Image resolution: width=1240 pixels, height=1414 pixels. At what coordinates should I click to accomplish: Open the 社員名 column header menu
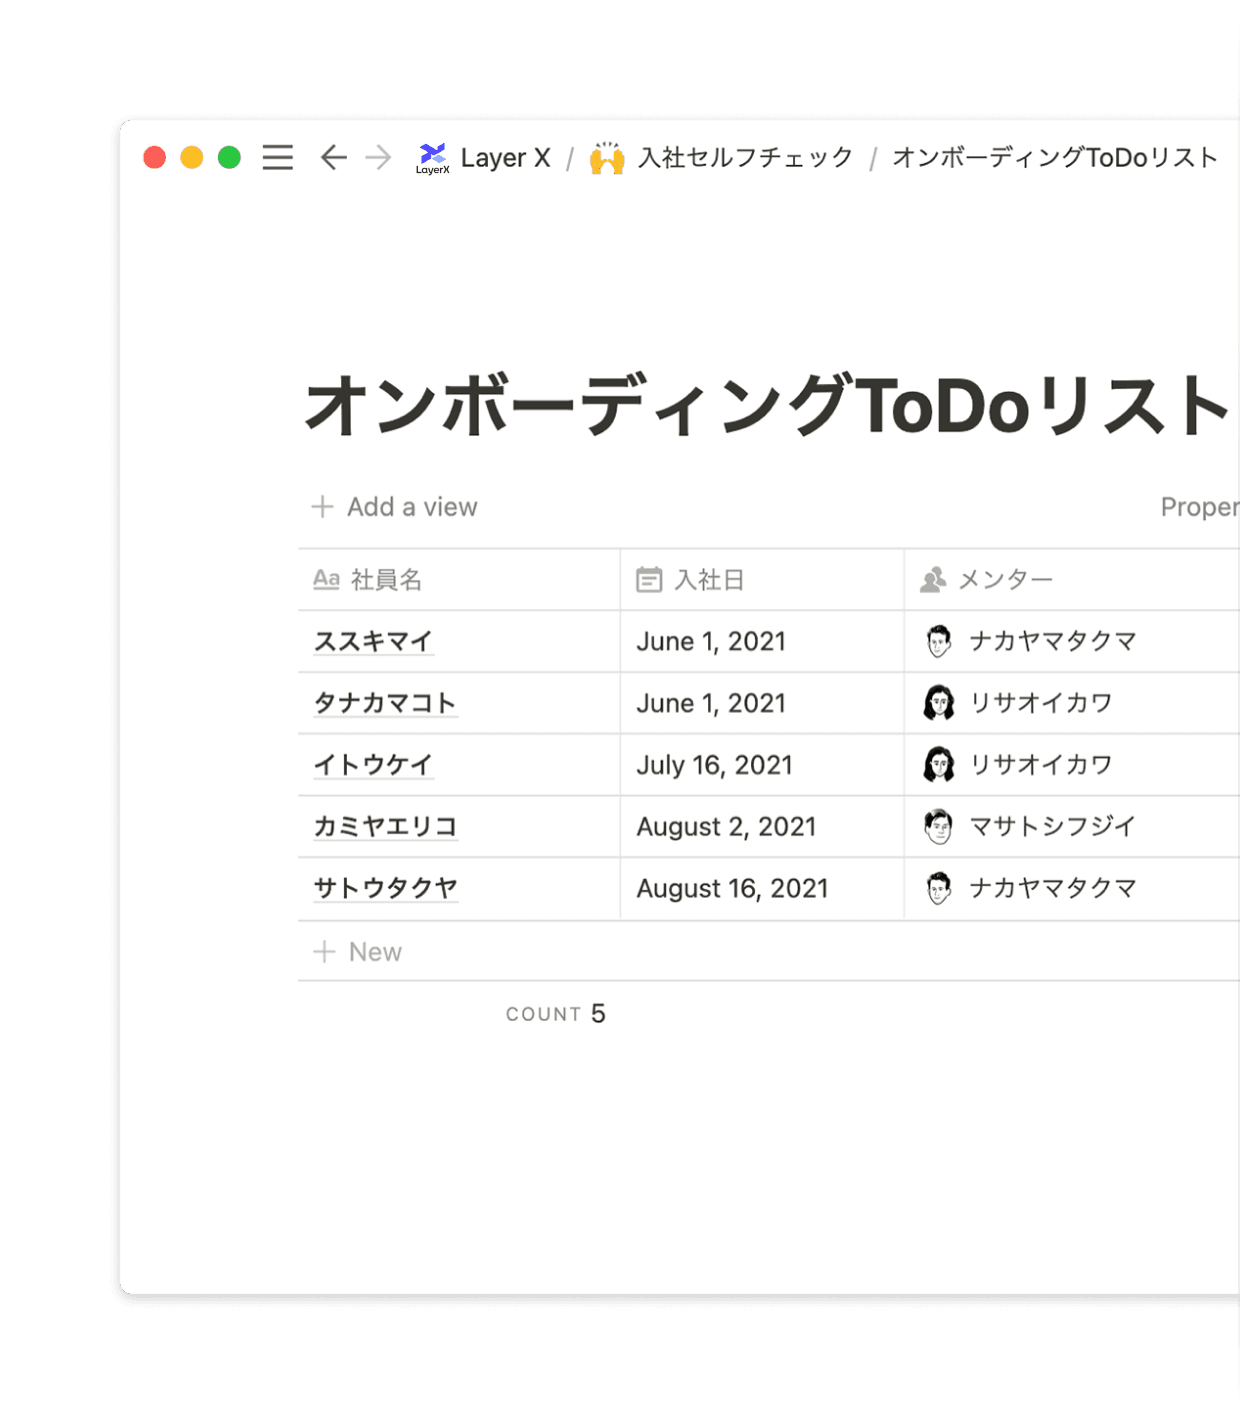point(385,580)
